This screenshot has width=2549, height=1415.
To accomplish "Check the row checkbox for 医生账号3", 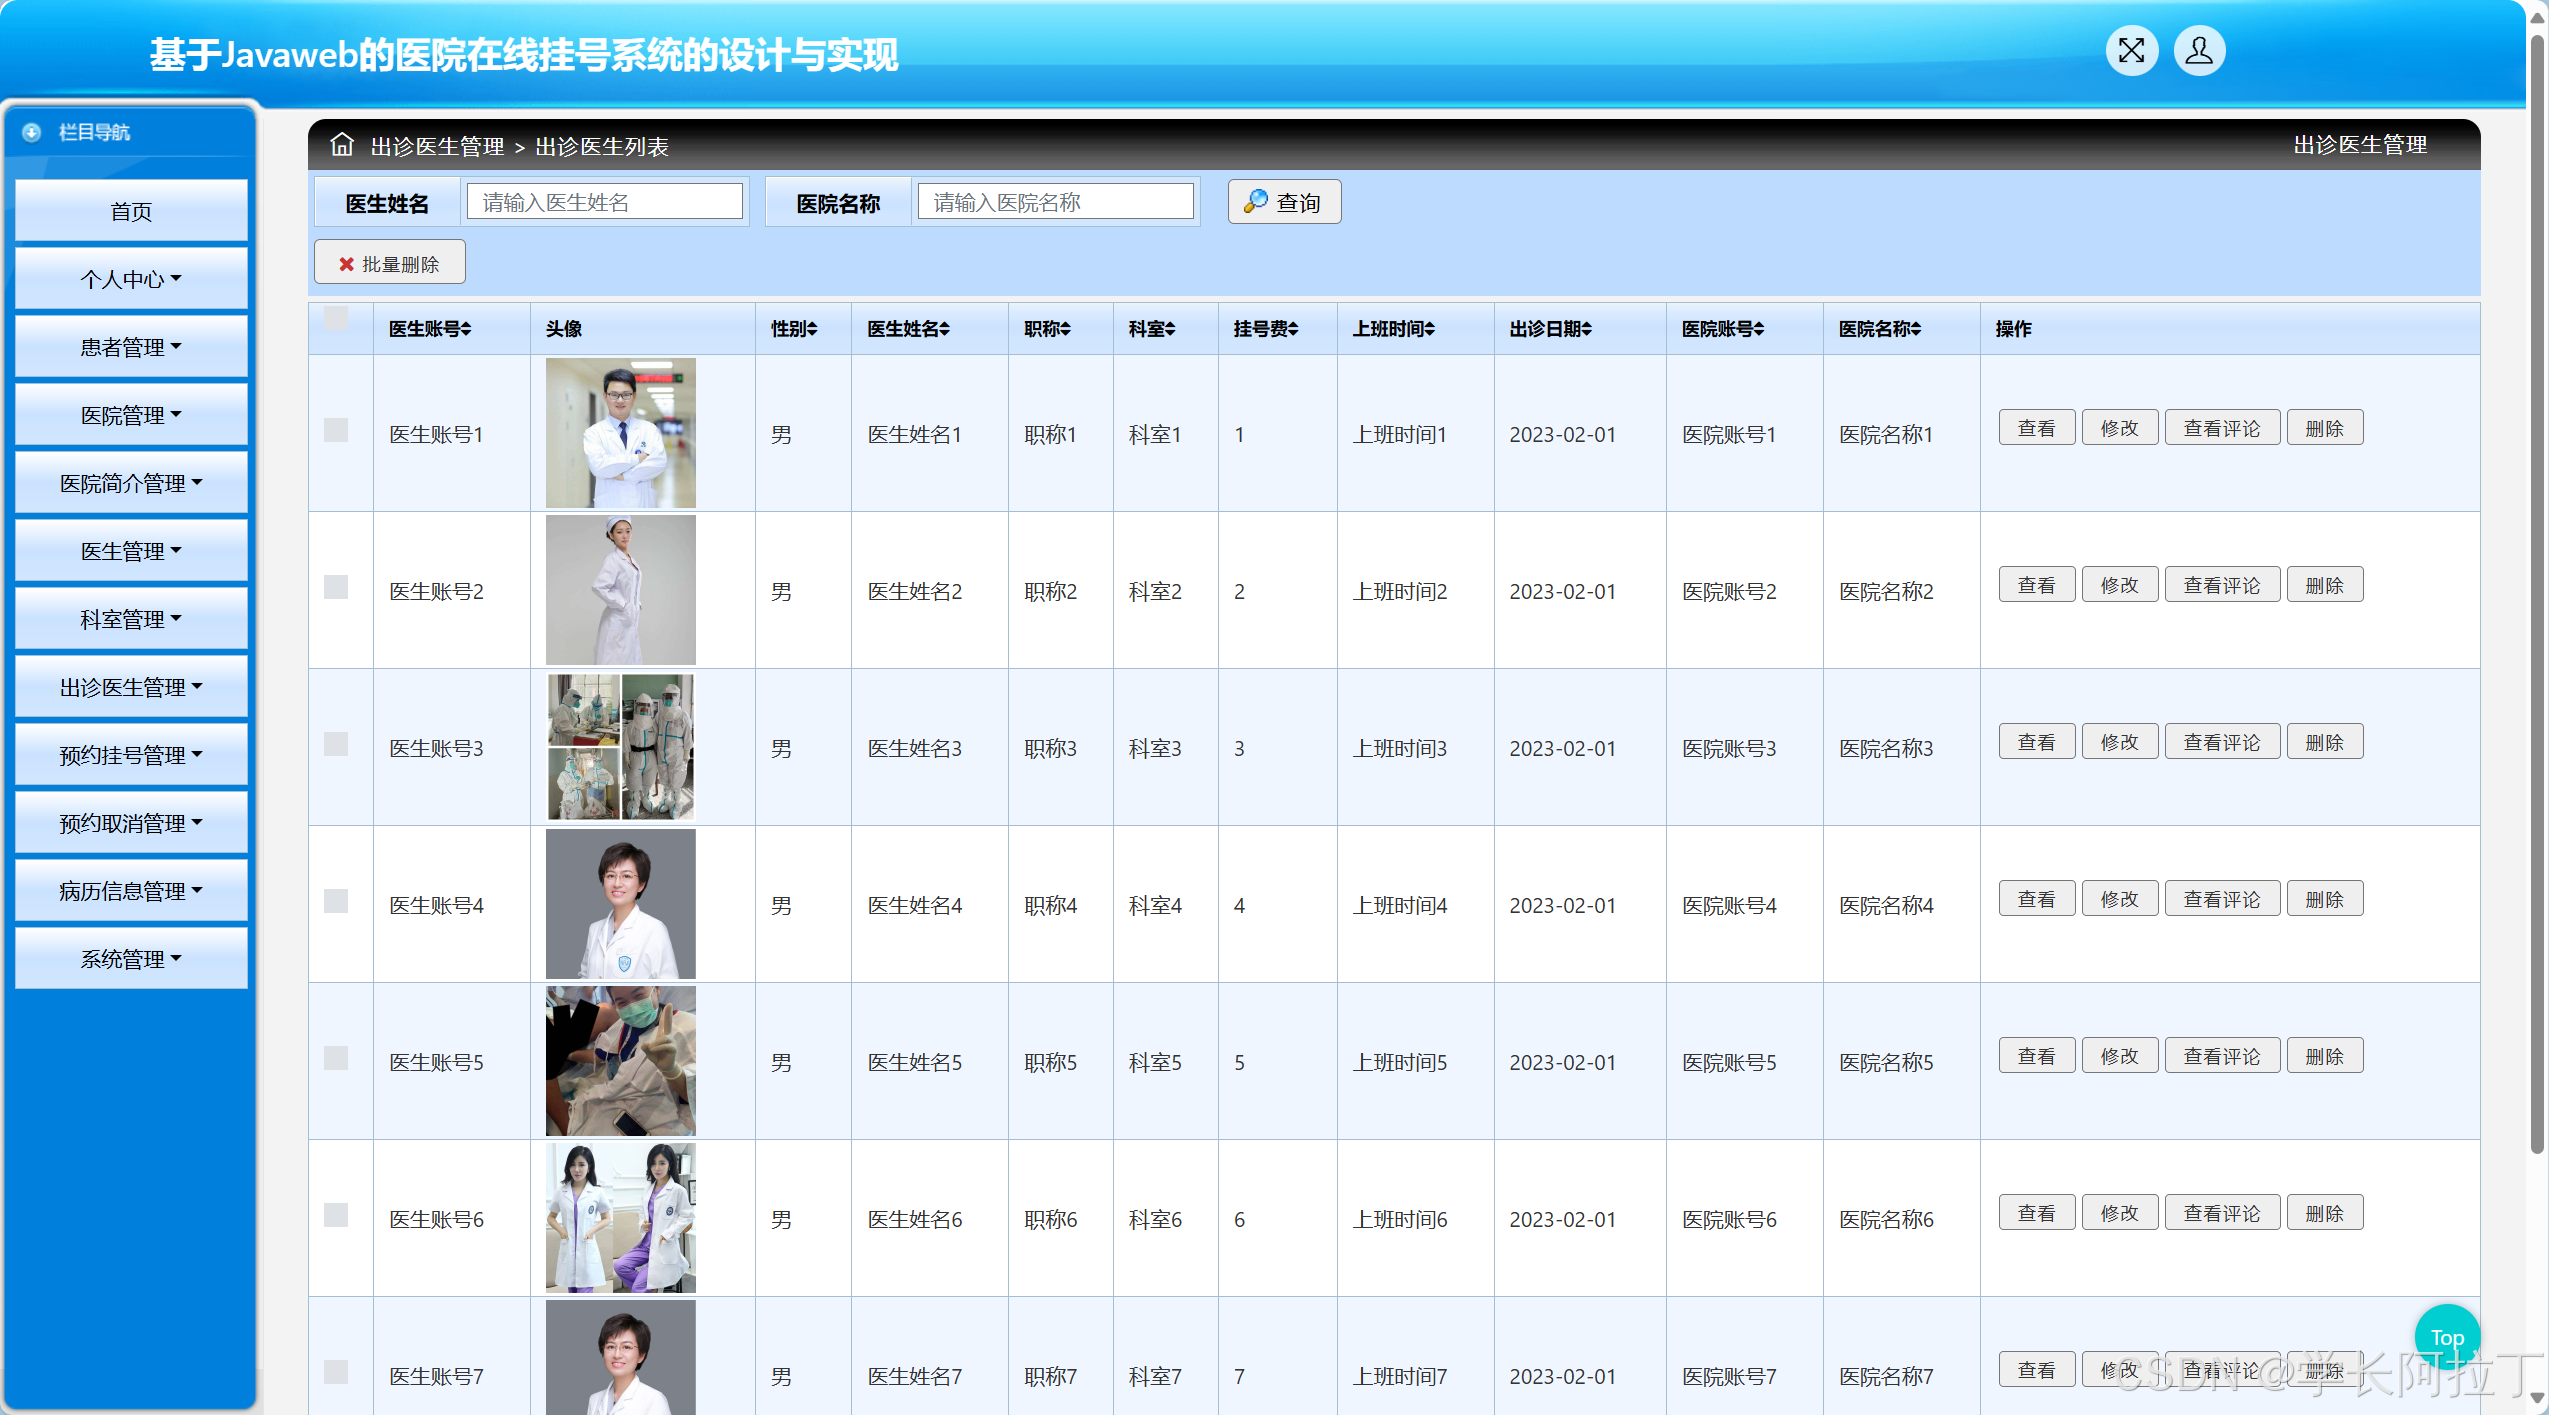I will click(336, 744).
